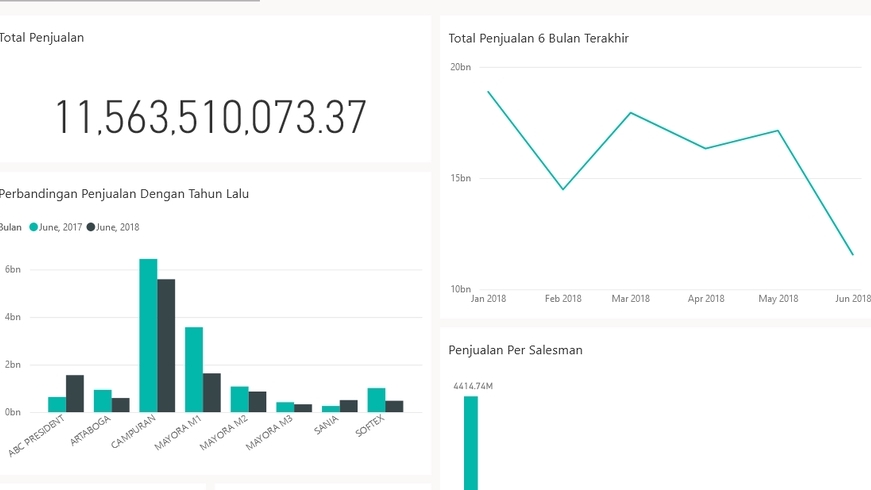The width and height of the screenshot is (871, 490).
Task: Select the ARTABOGA June 2018 bar
Action: pyautogui.click(x=121, y=405)
